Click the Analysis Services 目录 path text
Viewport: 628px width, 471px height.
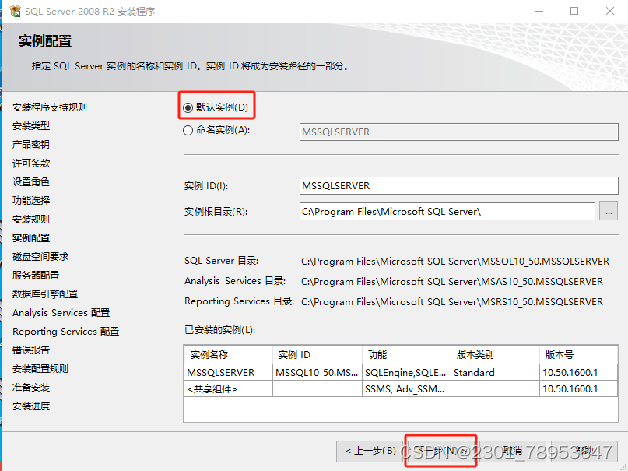452,282
